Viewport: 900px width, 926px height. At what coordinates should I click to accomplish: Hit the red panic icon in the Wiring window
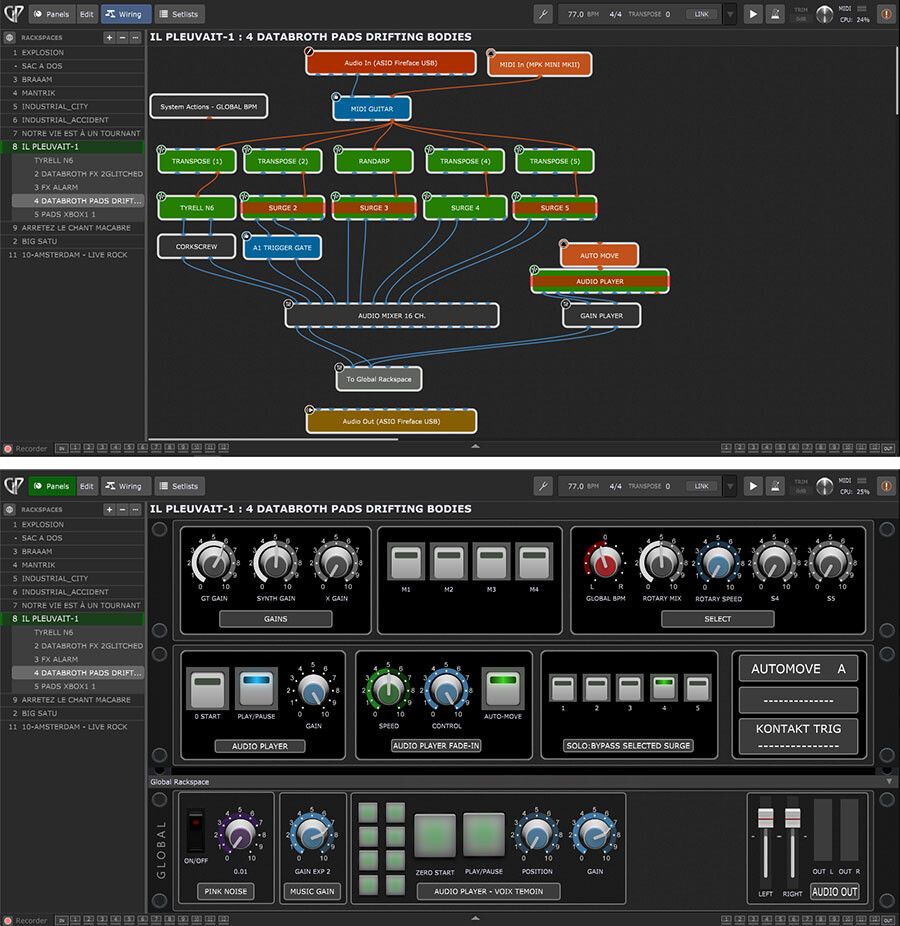pos(886,14)
